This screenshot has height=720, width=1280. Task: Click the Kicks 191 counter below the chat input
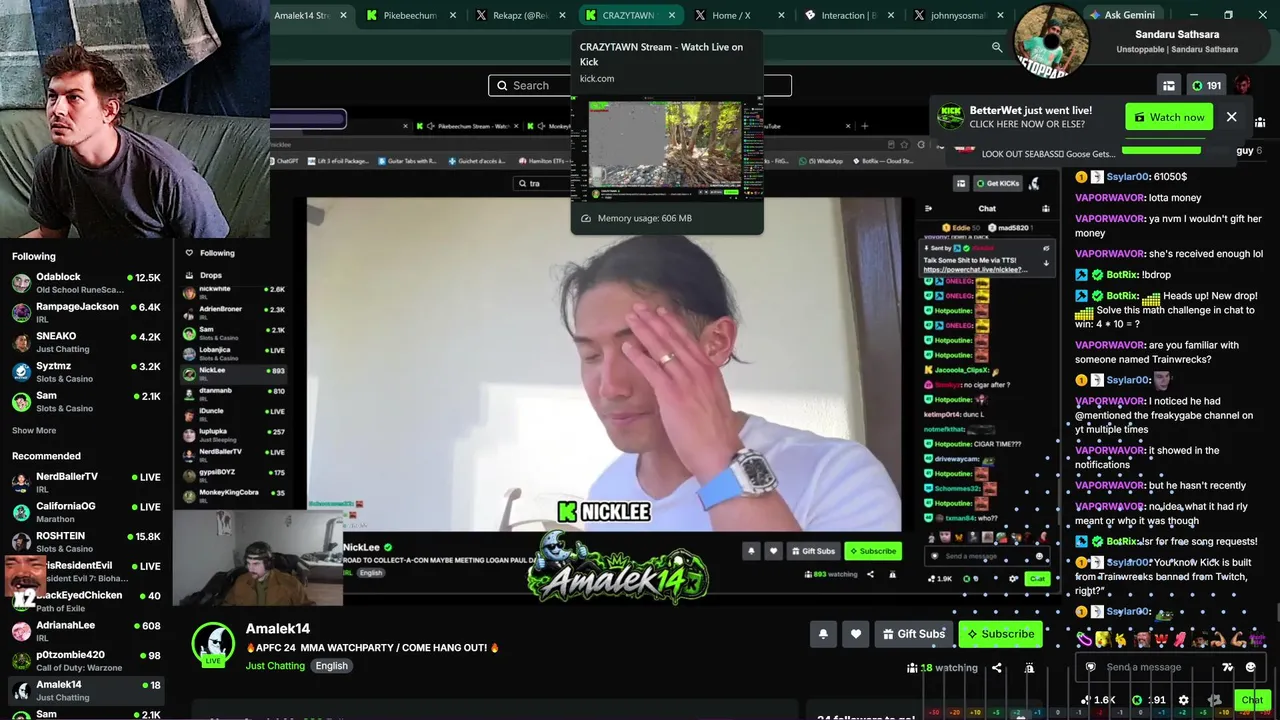1149,700
